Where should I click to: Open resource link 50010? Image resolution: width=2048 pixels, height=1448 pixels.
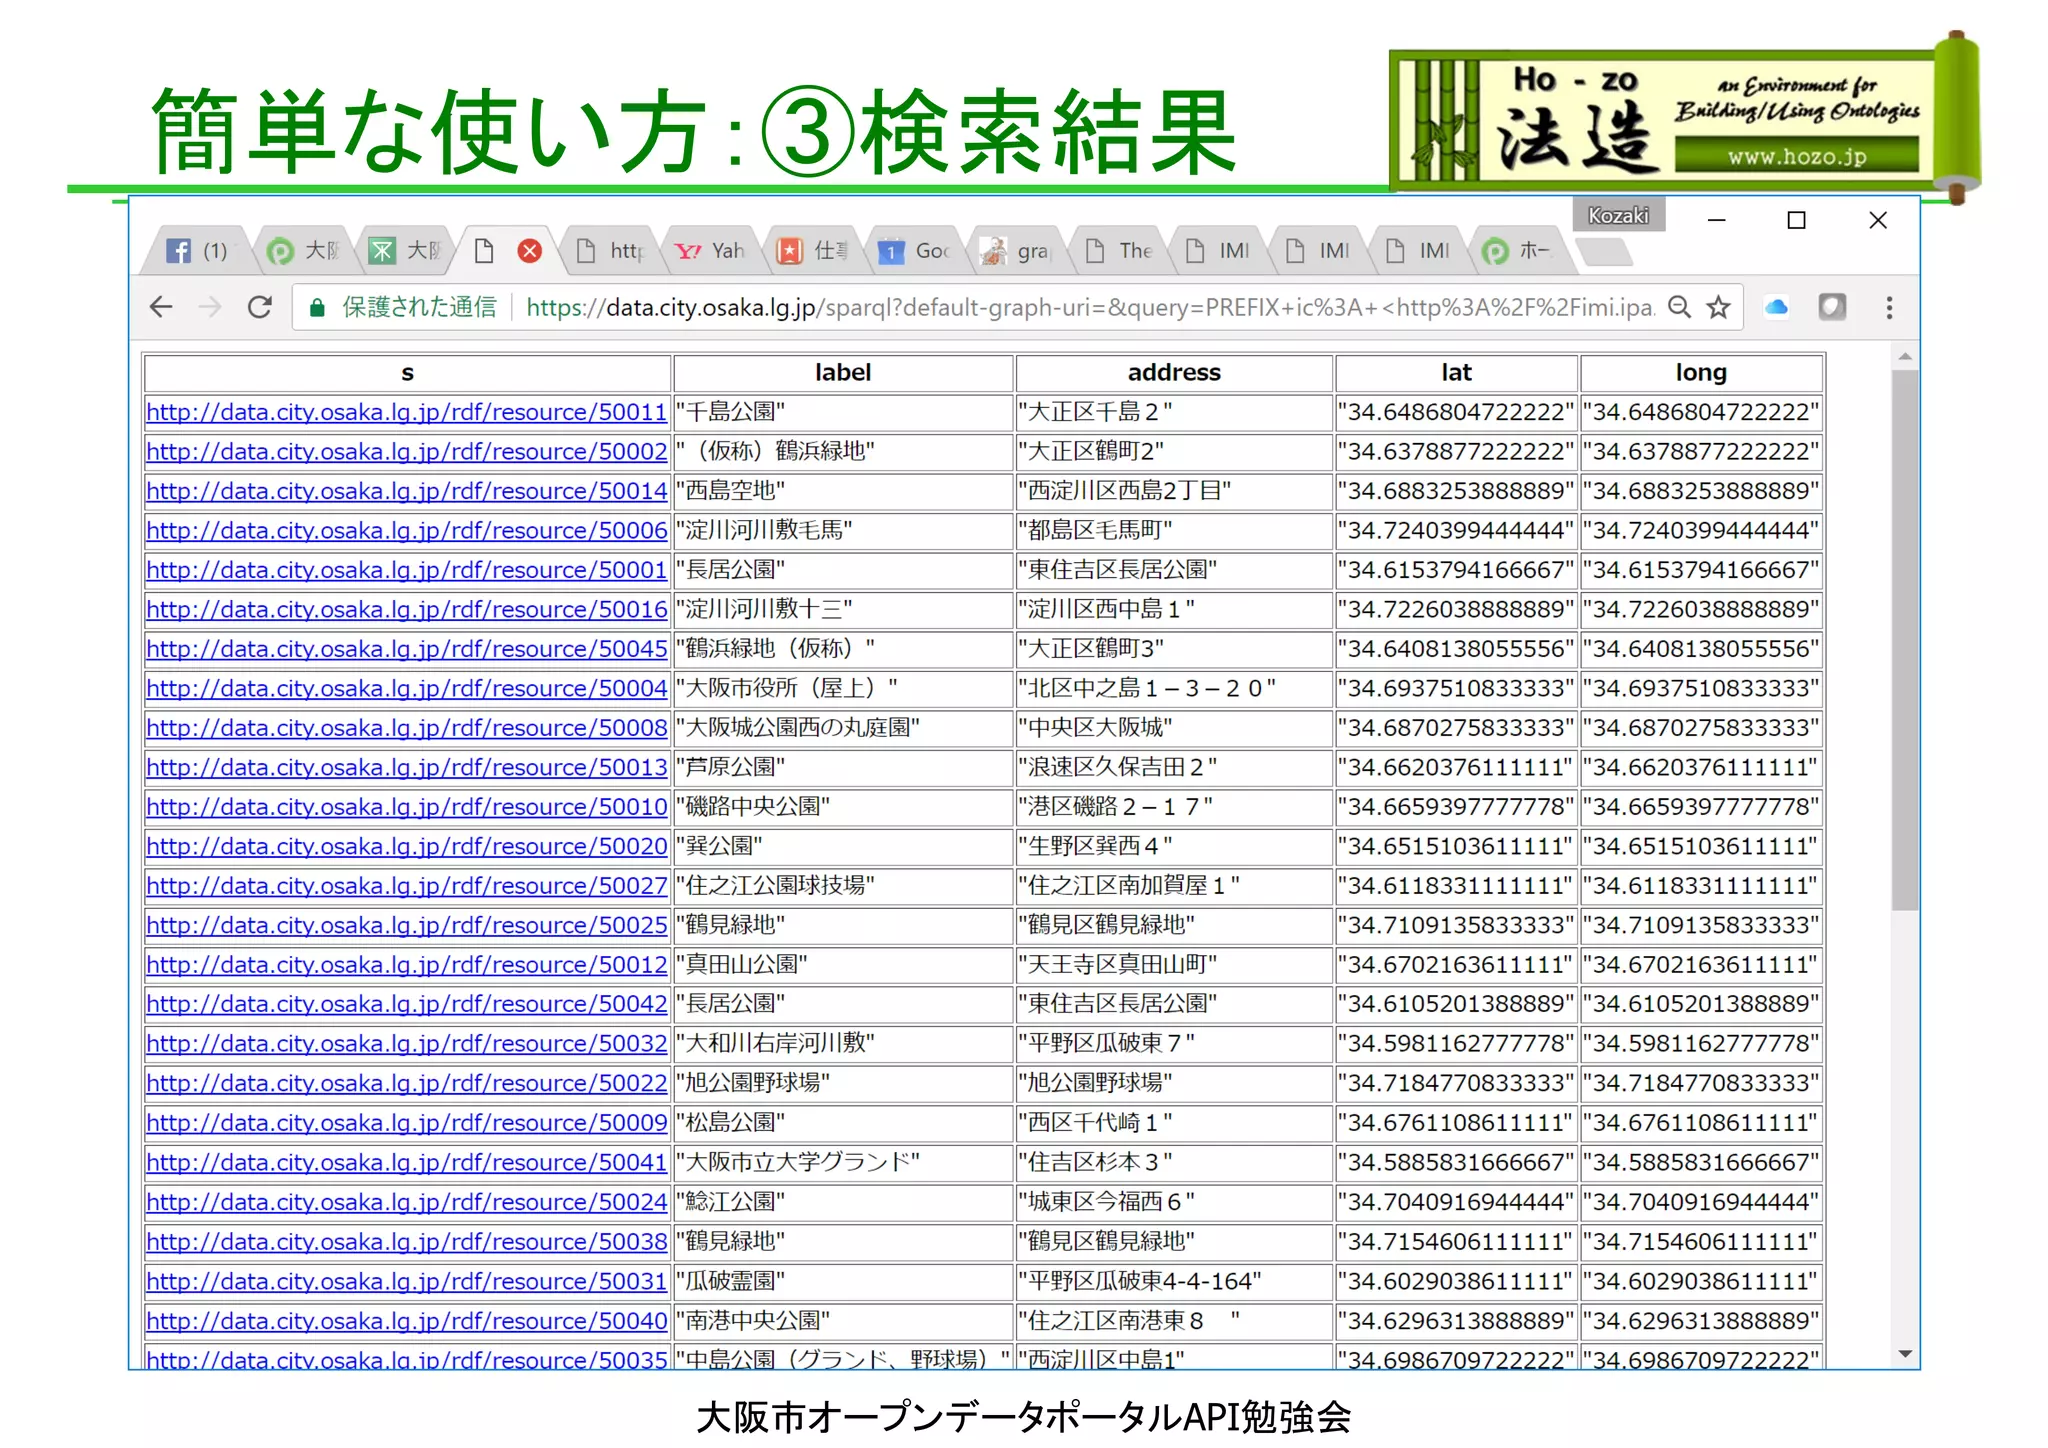pos(406,807)
